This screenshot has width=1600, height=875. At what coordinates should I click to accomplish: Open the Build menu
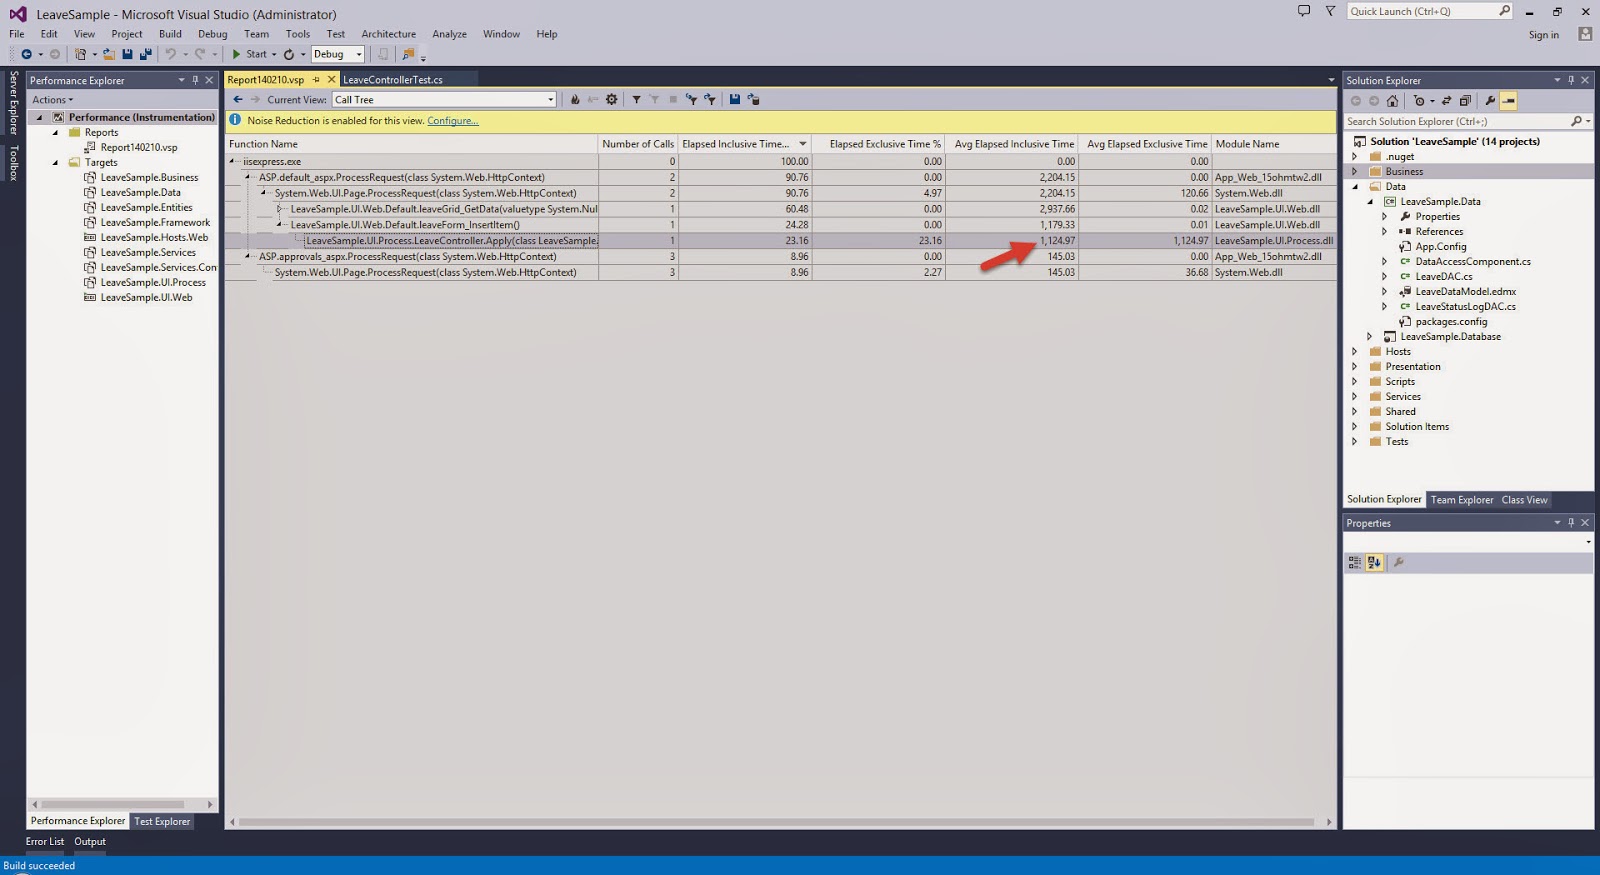coord(170,34)
